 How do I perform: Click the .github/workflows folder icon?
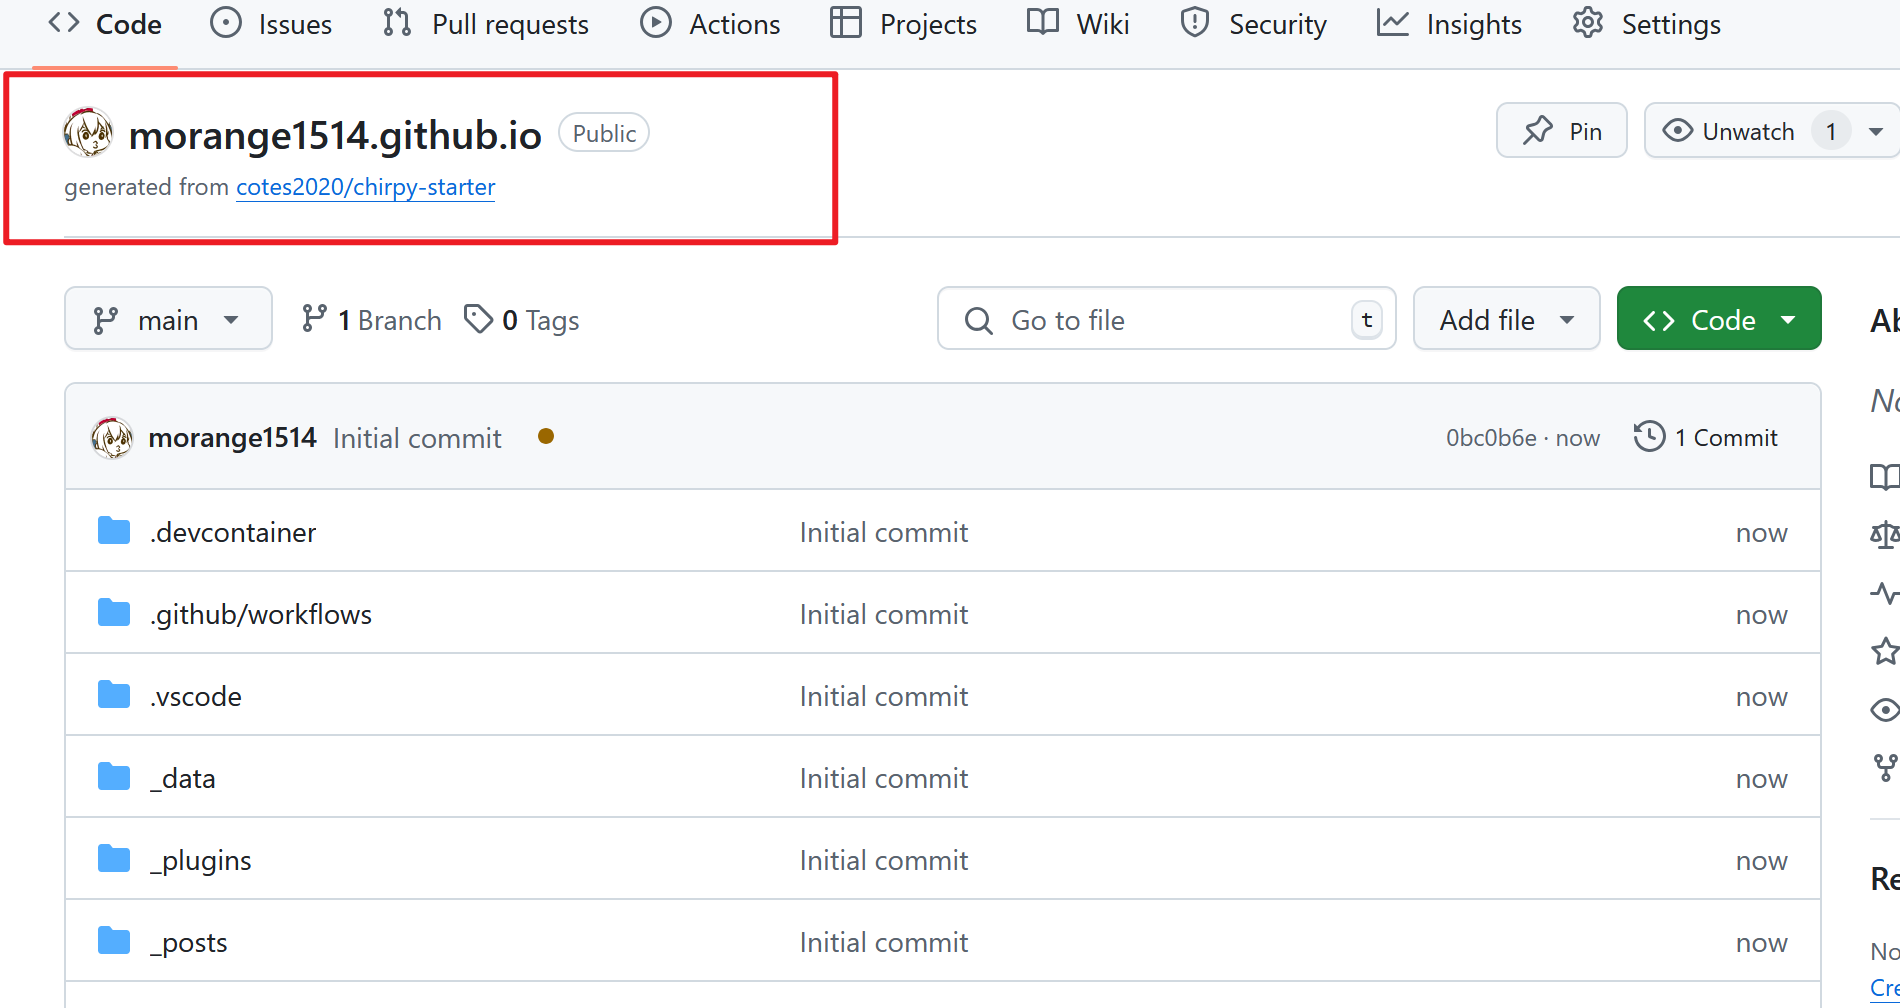tap(114, 613)
